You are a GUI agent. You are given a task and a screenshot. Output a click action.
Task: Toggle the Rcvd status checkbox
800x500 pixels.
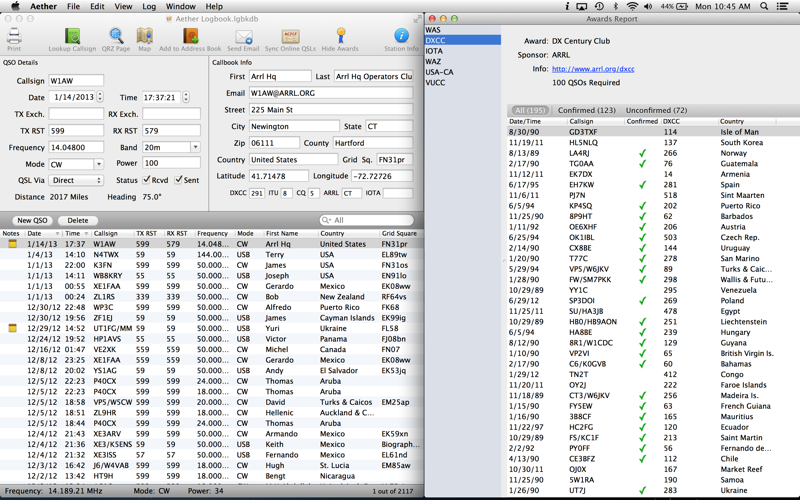(x=148, y=180)
